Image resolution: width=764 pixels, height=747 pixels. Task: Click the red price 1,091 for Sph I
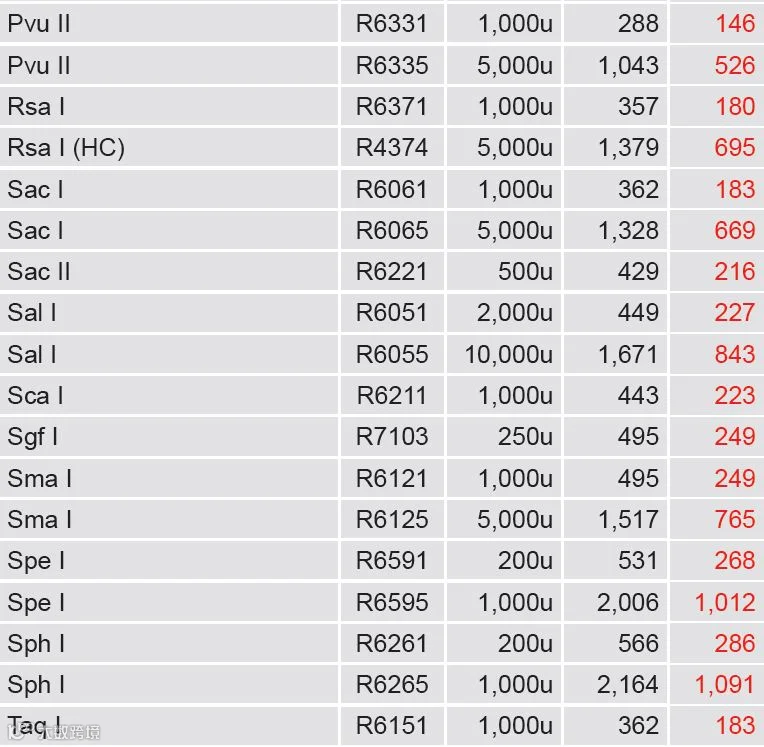pos(725,684)
